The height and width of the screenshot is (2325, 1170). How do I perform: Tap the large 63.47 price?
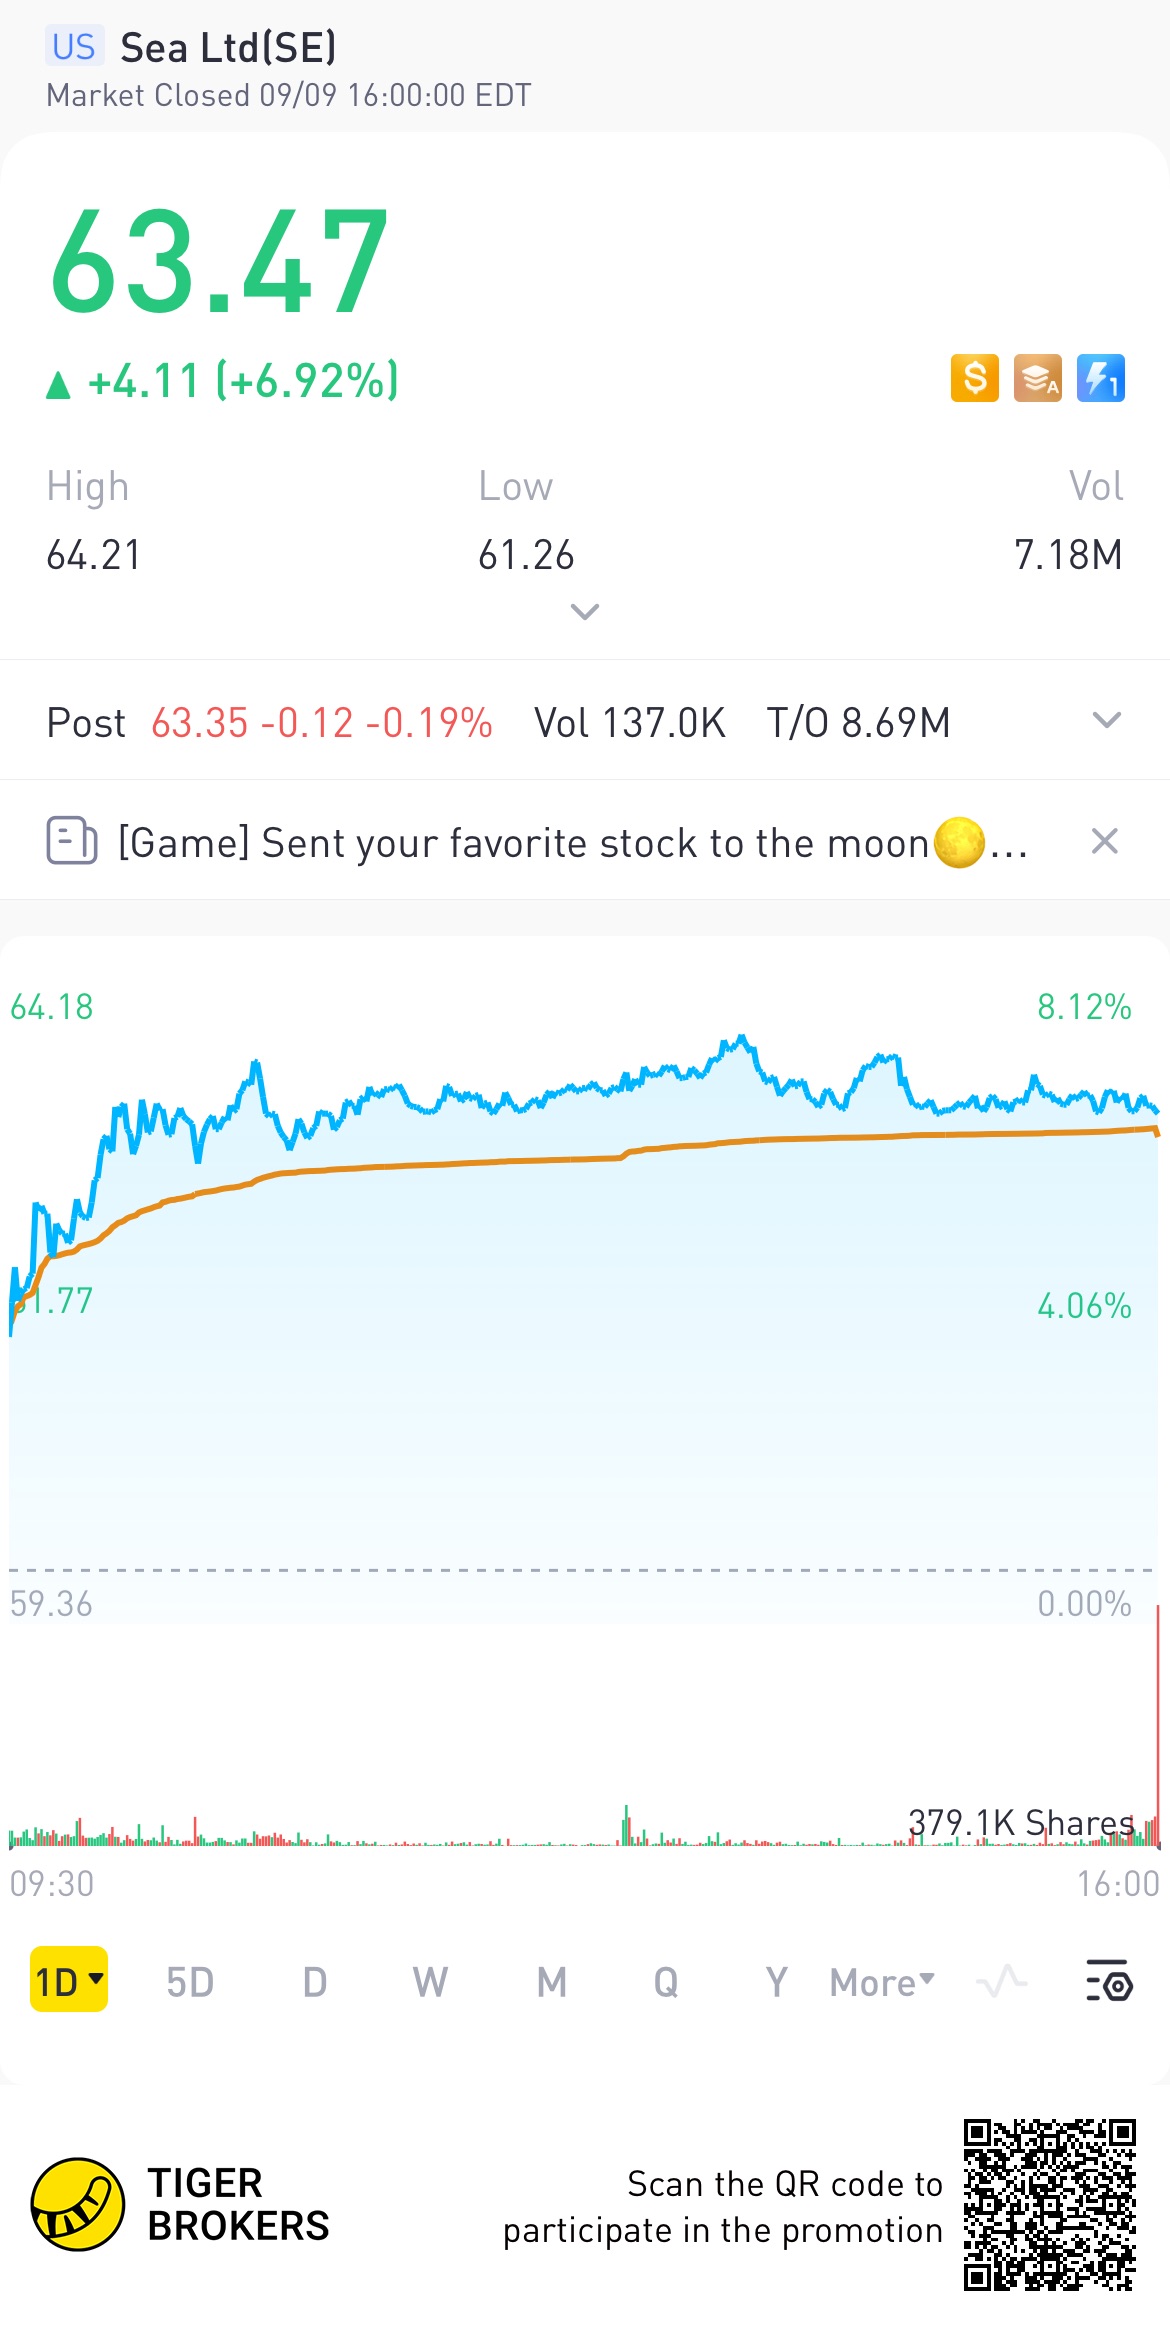(219, 262)
